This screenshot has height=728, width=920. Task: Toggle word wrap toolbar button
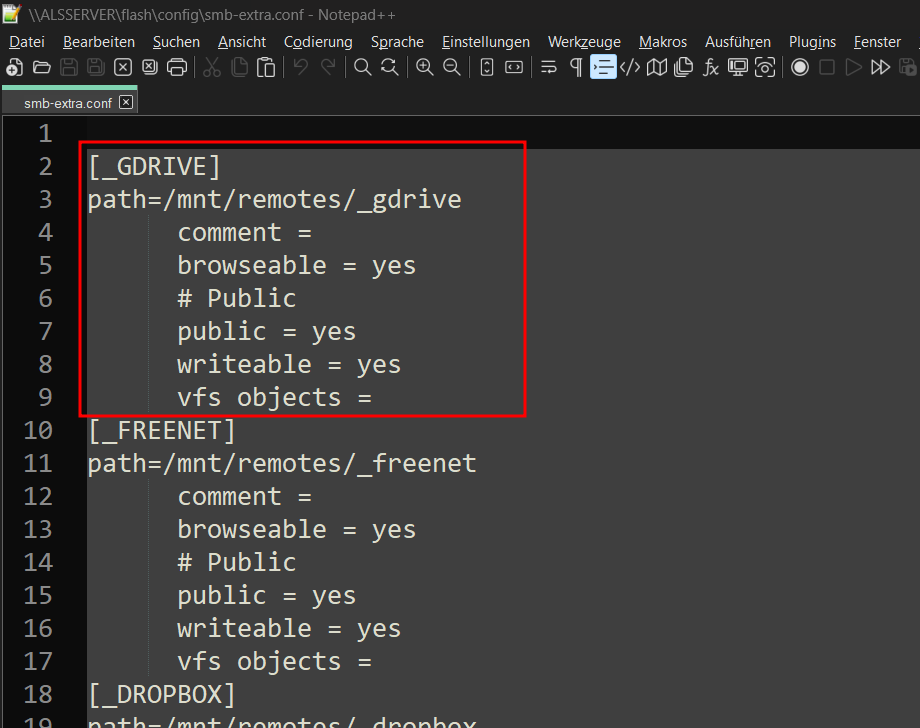549,67
